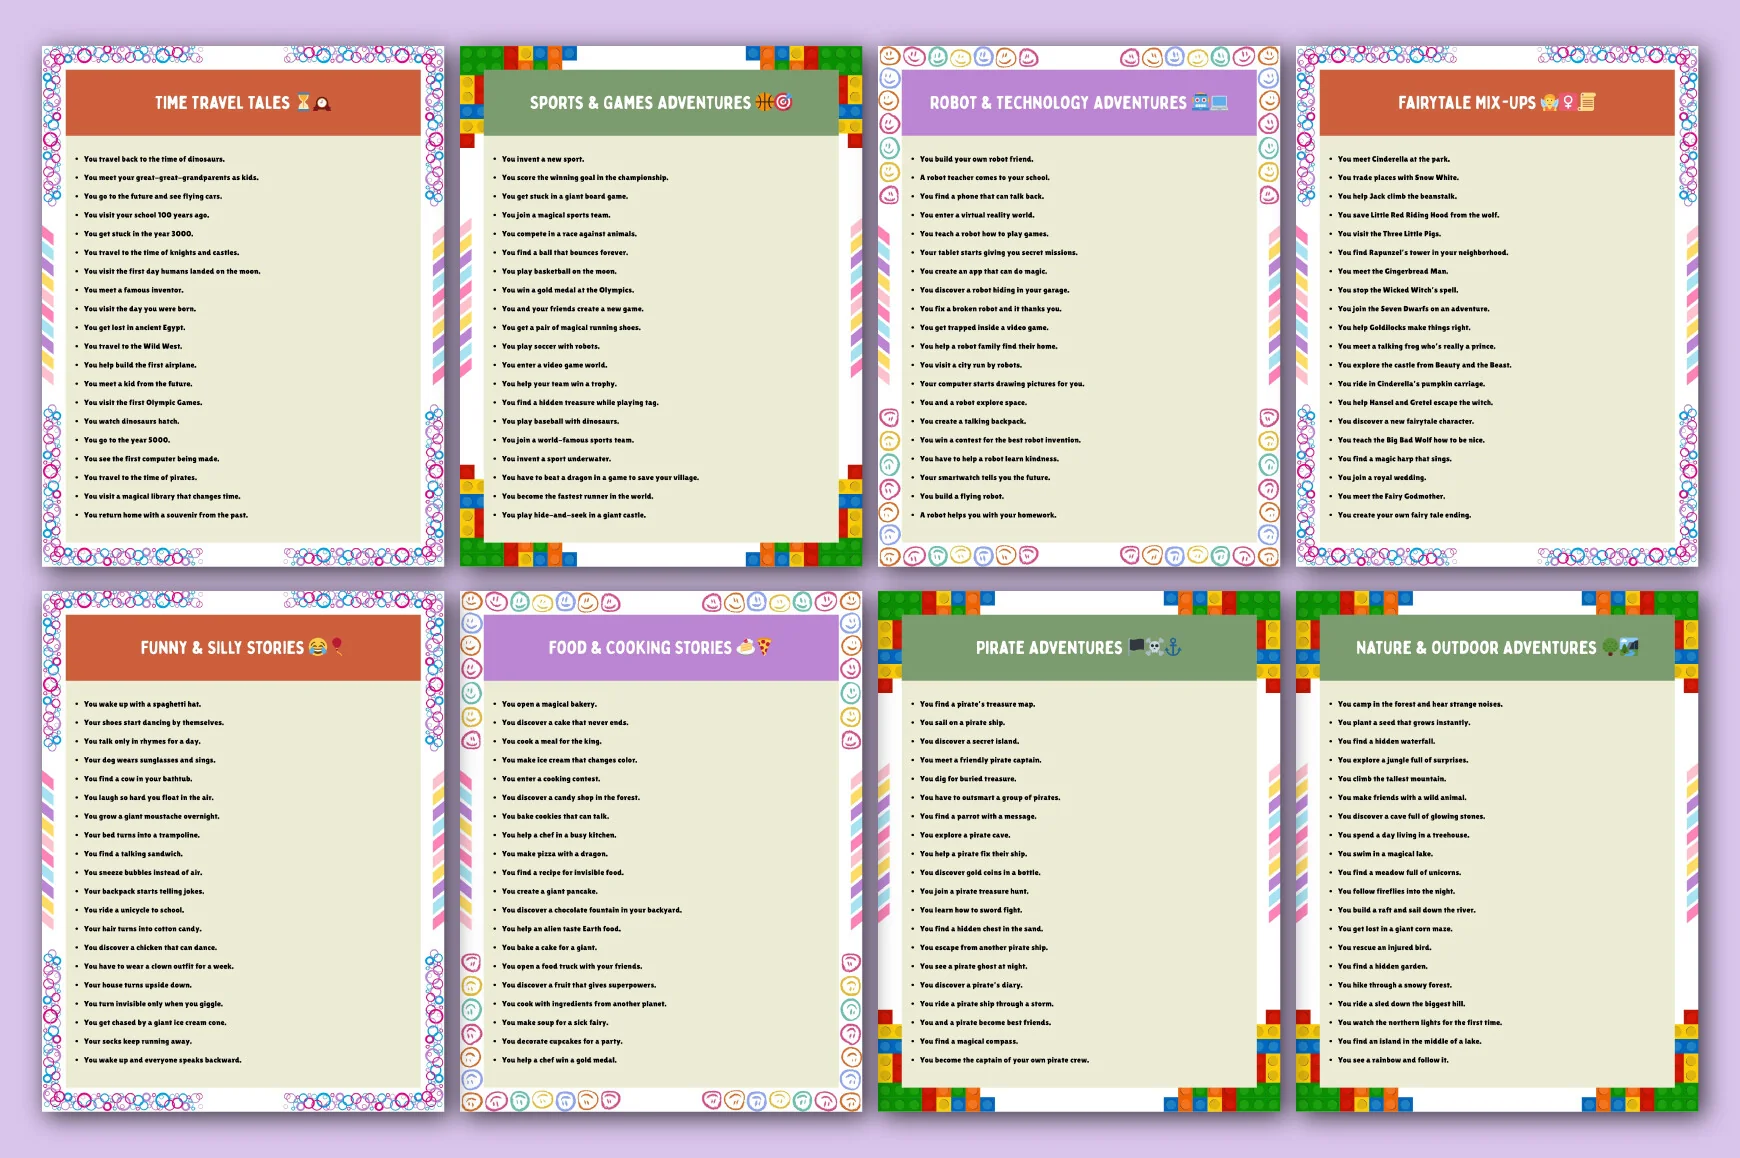Click 'You become the captain of your own pirate crew.'
Viewport: 1740px width, 1158px height.
tap(1004, 1060)
